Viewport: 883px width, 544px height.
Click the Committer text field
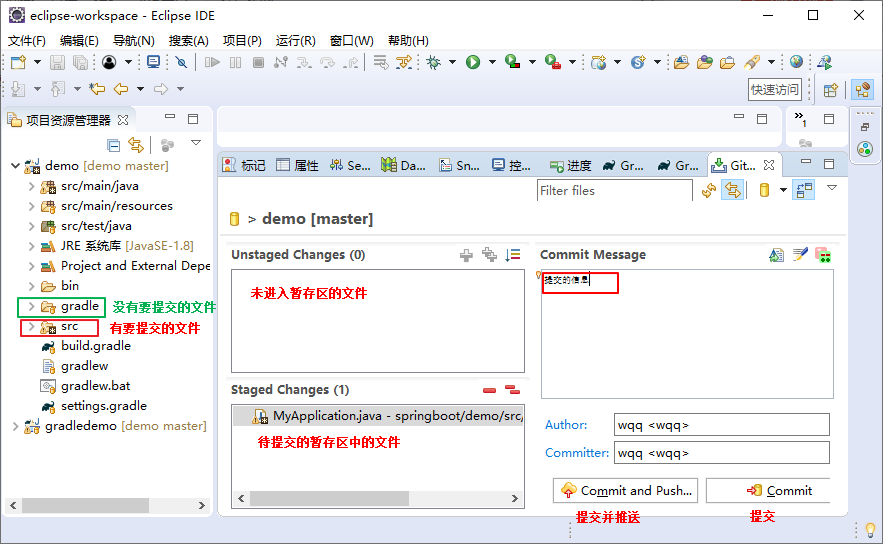pyautogui.click(x=721, y=453)
